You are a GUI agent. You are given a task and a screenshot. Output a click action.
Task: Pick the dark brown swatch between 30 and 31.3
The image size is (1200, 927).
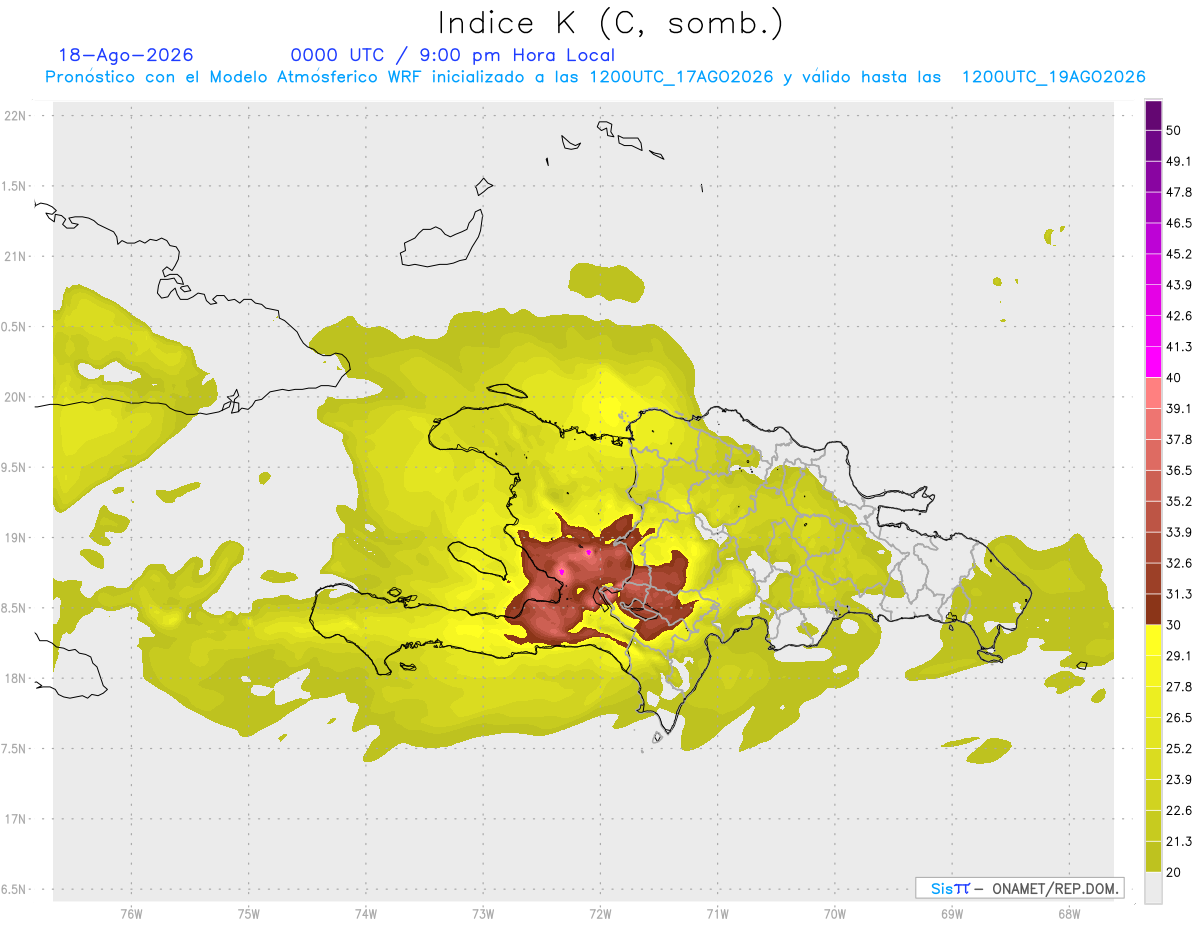pyautogui.click(x=1153, y=609)
